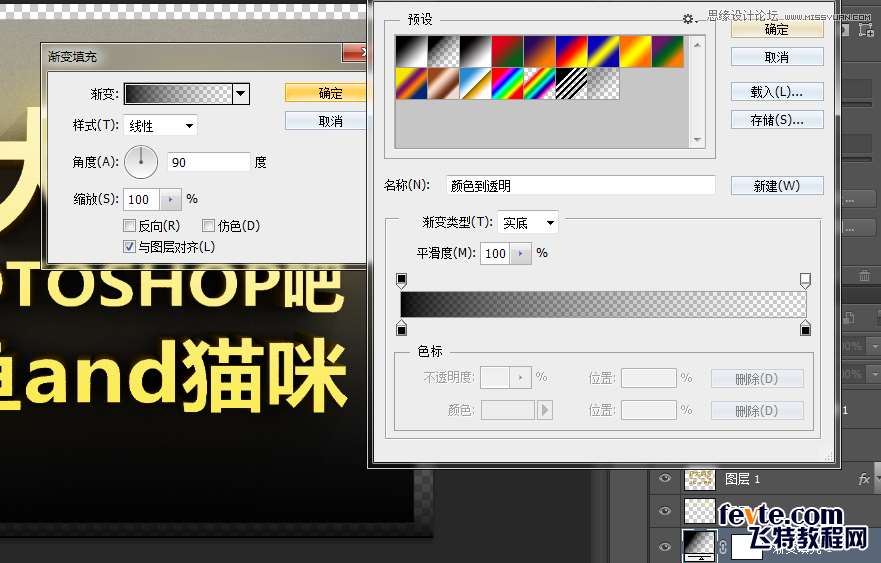Image resolution: width=881 pixels, height=563 pixels.
Task: Pick the copper gradient preset
Action: 443,84
